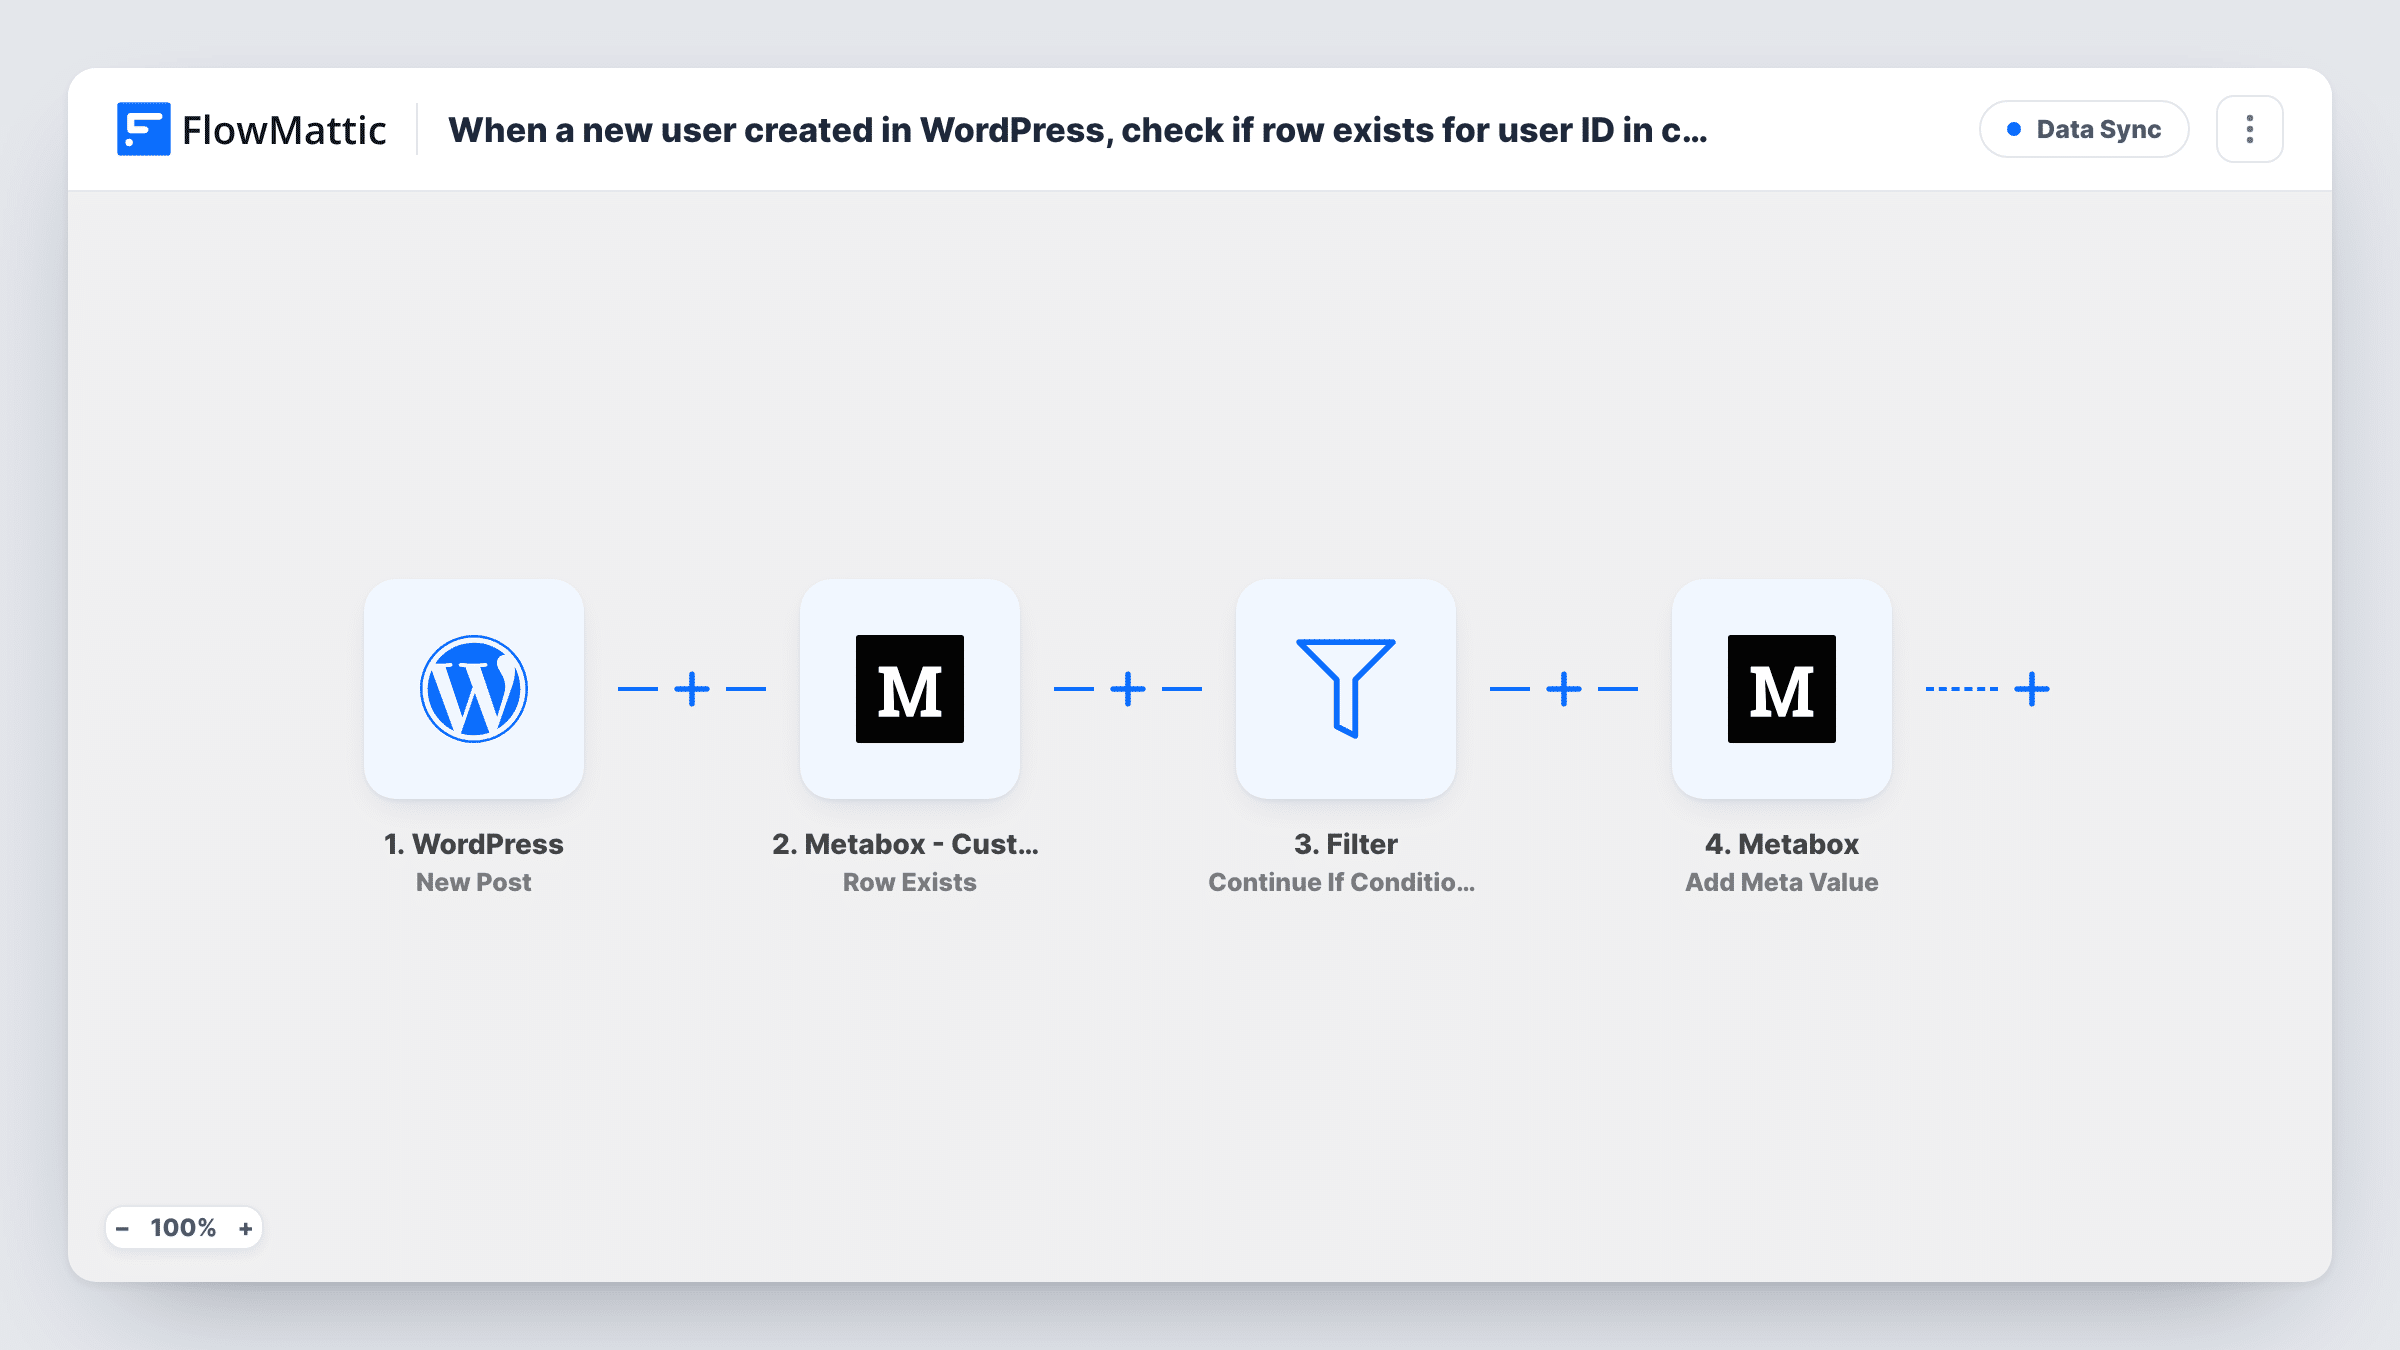Open the WordPress trigger step icon
Screen dimensions: 2400x1350
pos(474,689)
